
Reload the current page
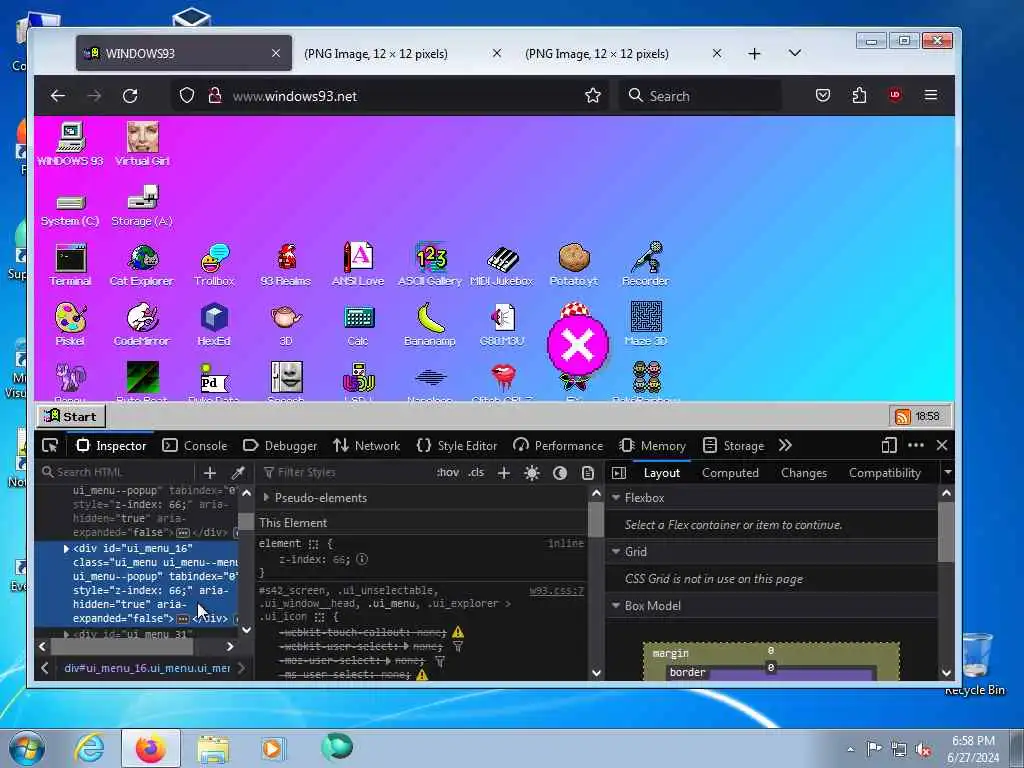coord(130,96)
